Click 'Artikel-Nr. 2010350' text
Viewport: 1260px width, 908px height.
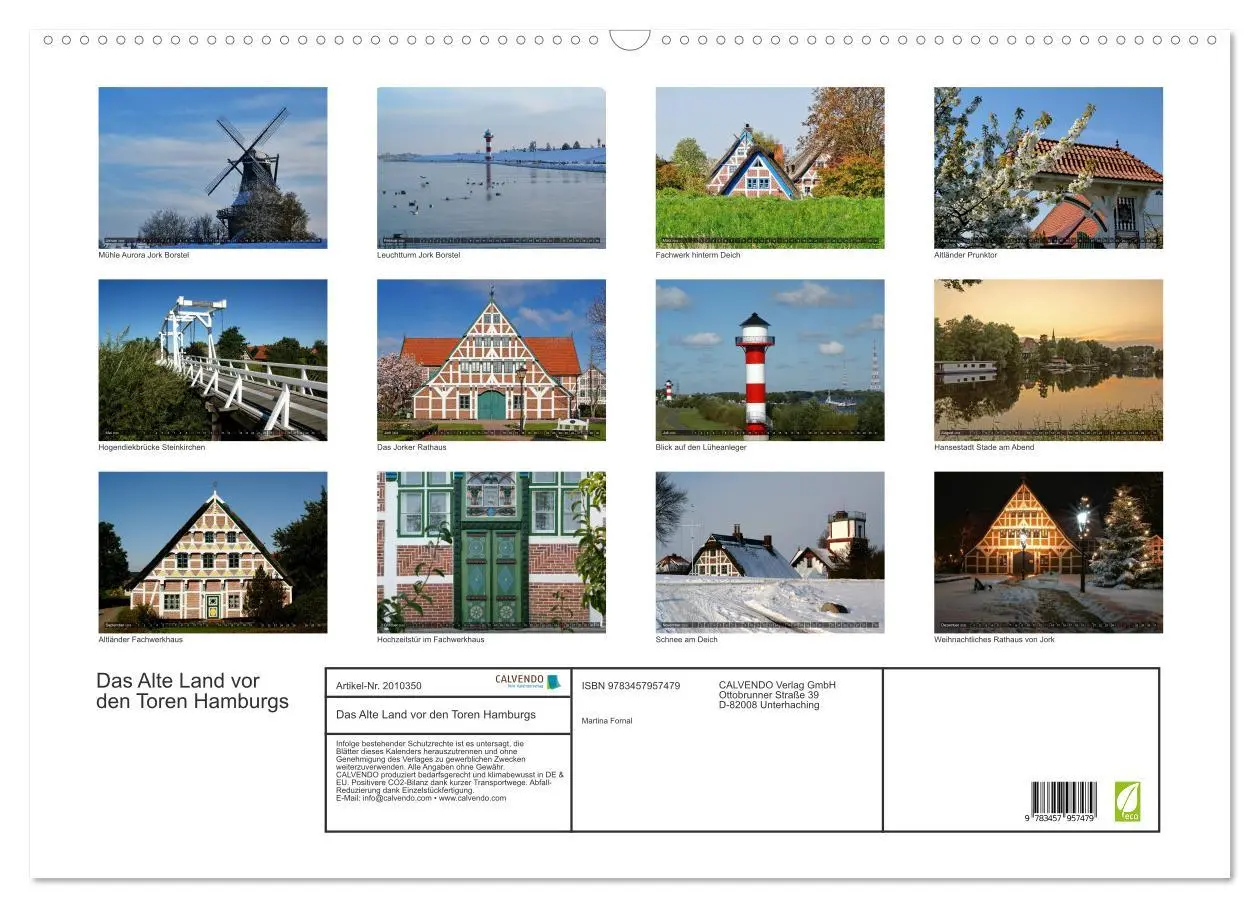379,686
